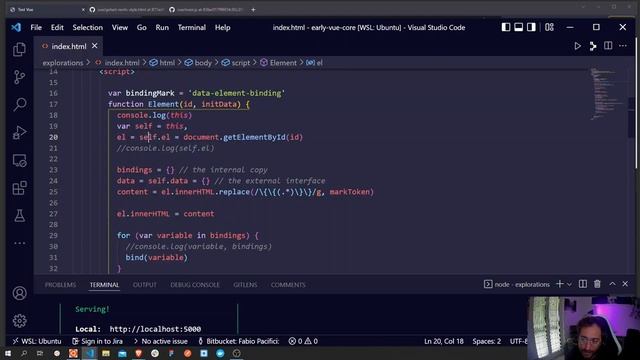Maximize the panel size with chevron
Screen dimensions: 640x360
point(612,284)
